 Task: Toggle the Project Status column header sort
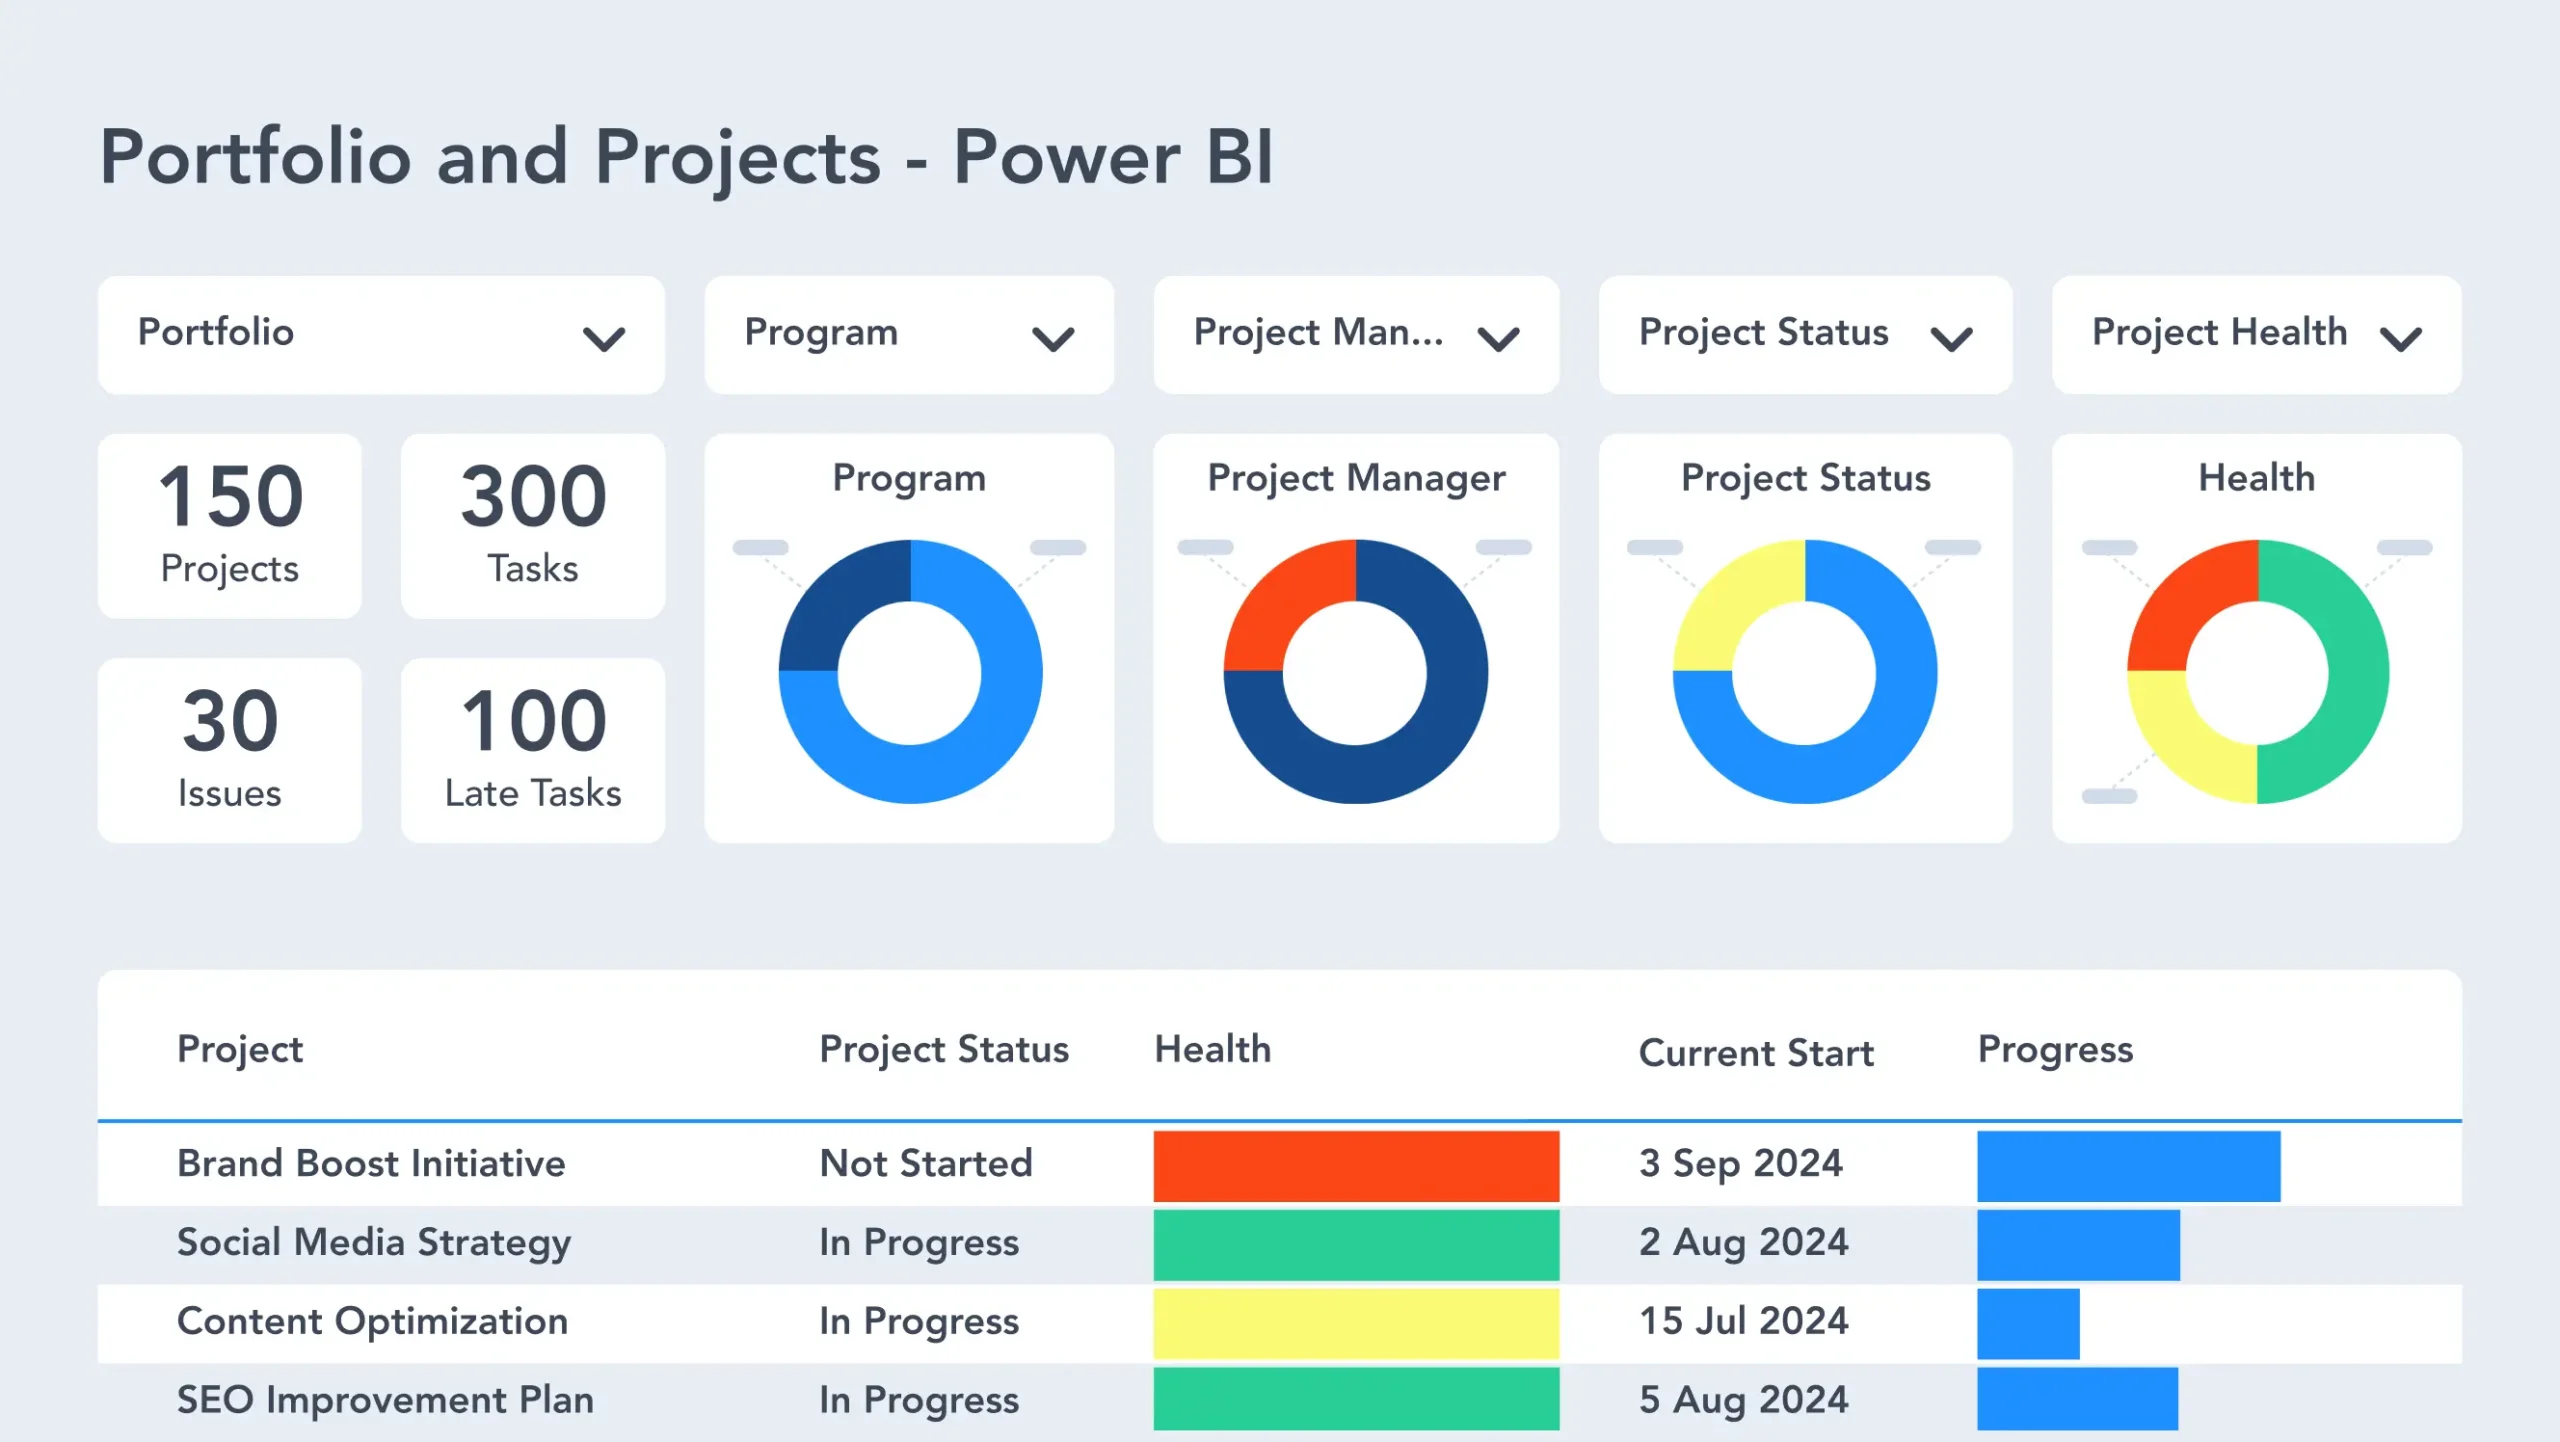pos(944,1048)
